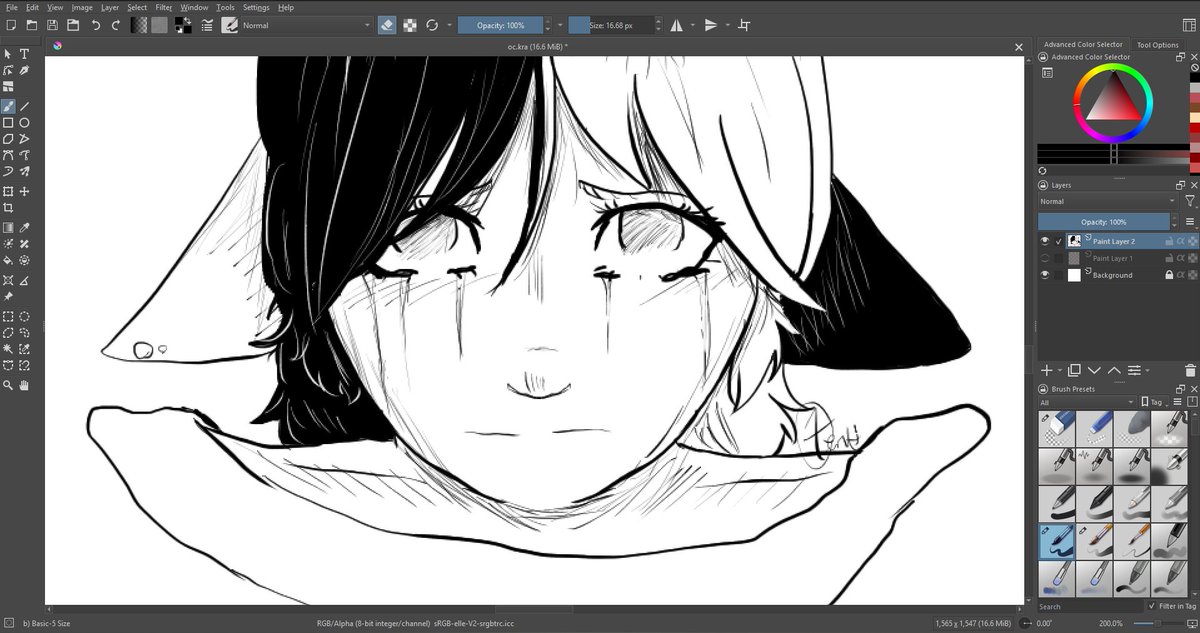Open the Settings menu
This screenshot has width=1200, height=633.
[x=256, y=7]
